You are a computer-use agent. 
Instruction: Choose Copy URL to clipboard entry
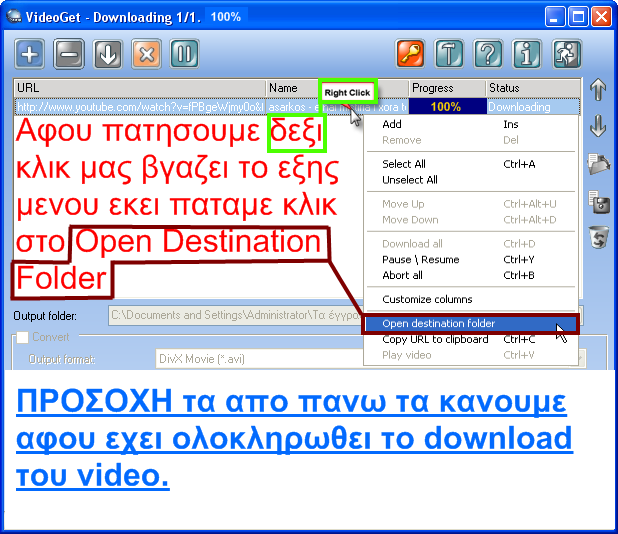471,339
